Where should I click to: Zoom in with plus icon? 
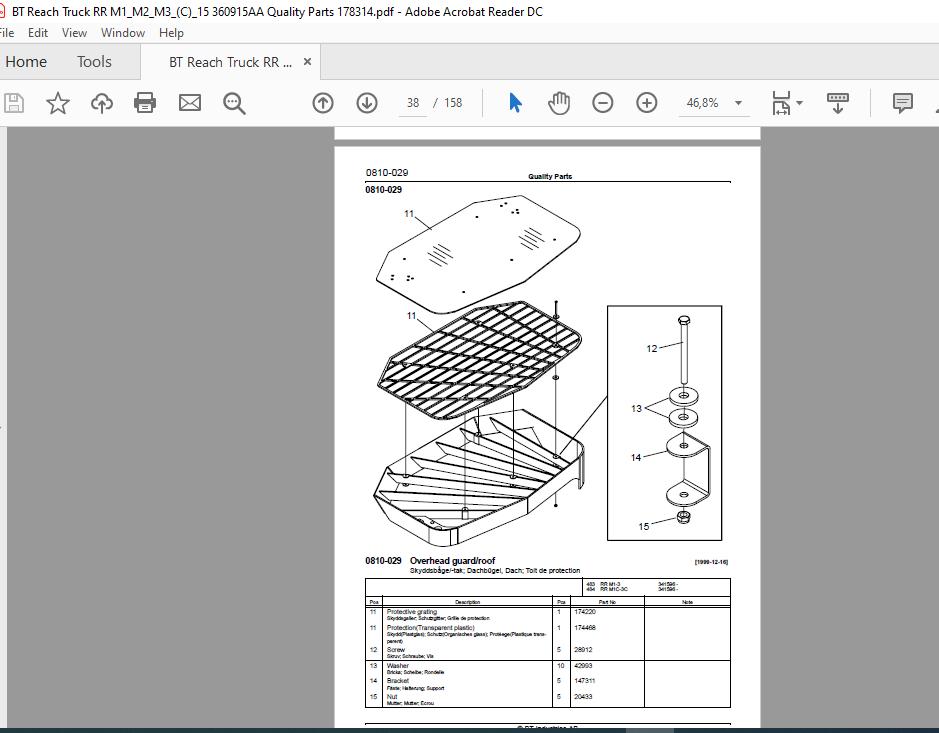point(647,103)
